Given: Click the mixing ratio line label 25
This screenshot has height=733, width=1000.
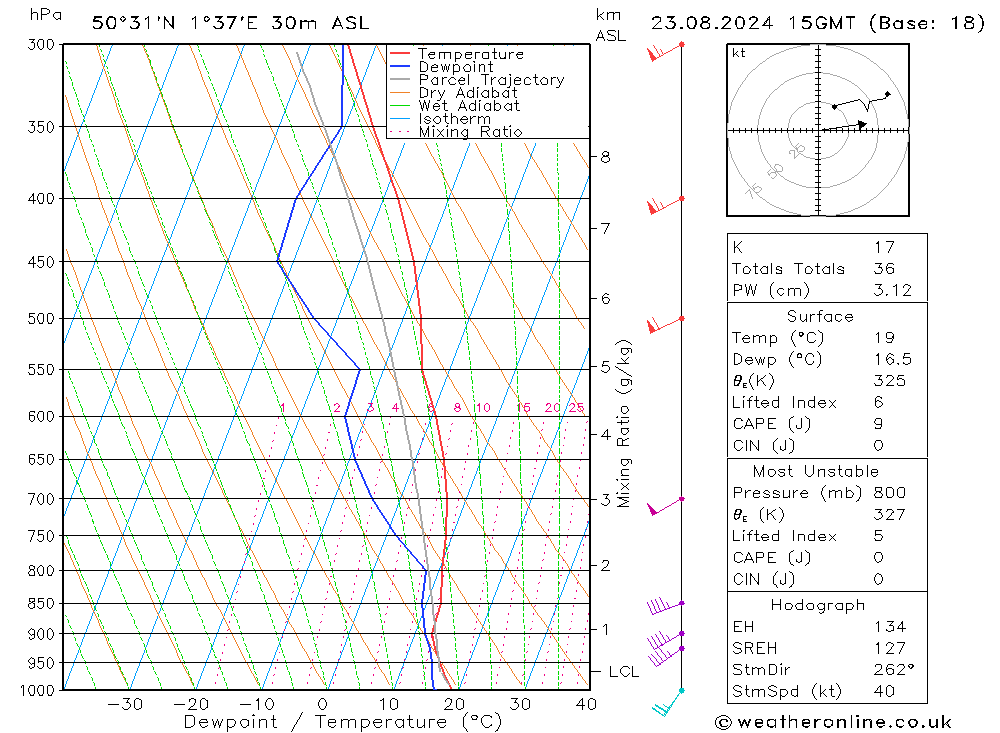Looking at the screenshot, I should 577,408.
